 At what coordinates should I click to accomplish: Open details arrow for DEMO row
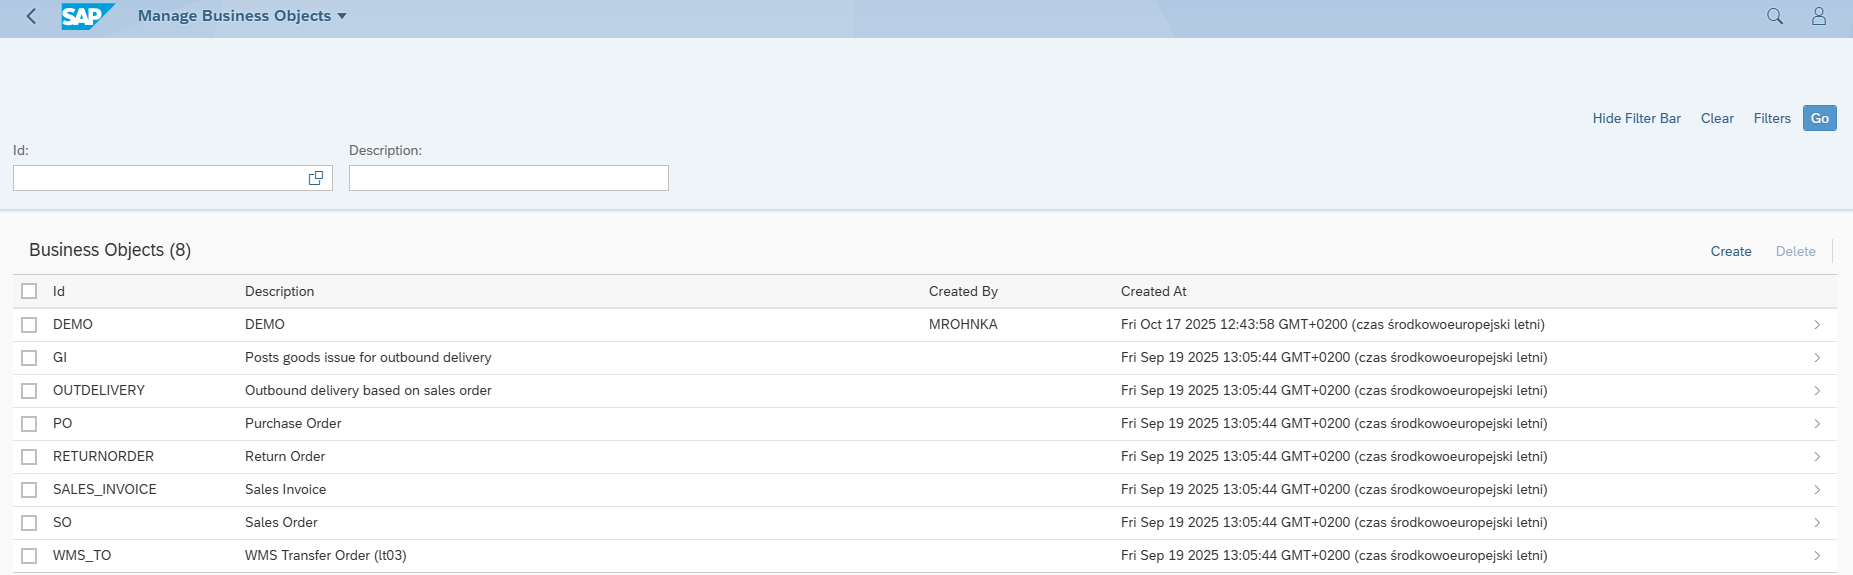1817,325
